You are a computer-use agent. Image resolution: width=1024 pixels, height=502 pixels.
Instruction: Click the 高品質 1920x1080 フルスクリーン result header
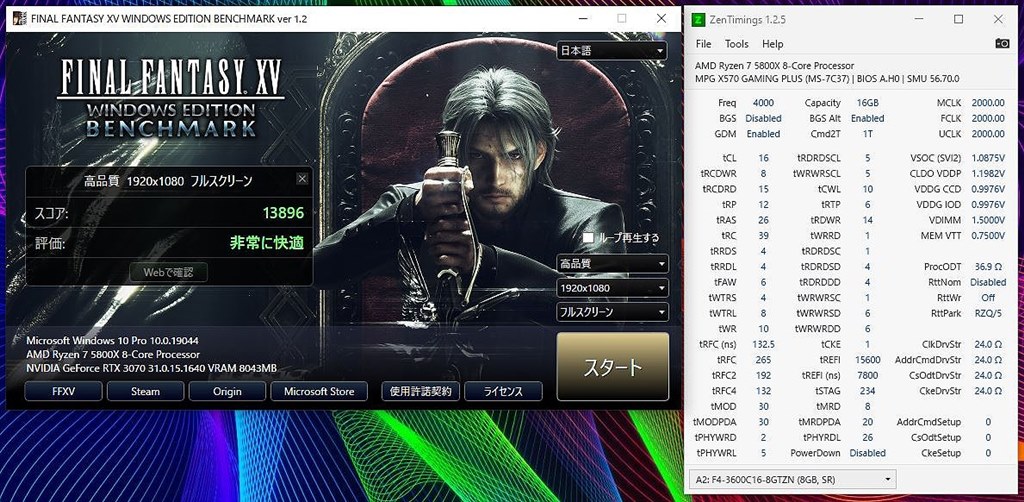pyautogui.click(x=168, y=181)
